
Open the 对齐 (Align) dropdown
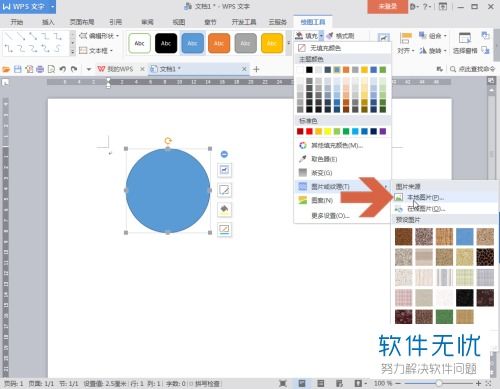pos(406,51)
